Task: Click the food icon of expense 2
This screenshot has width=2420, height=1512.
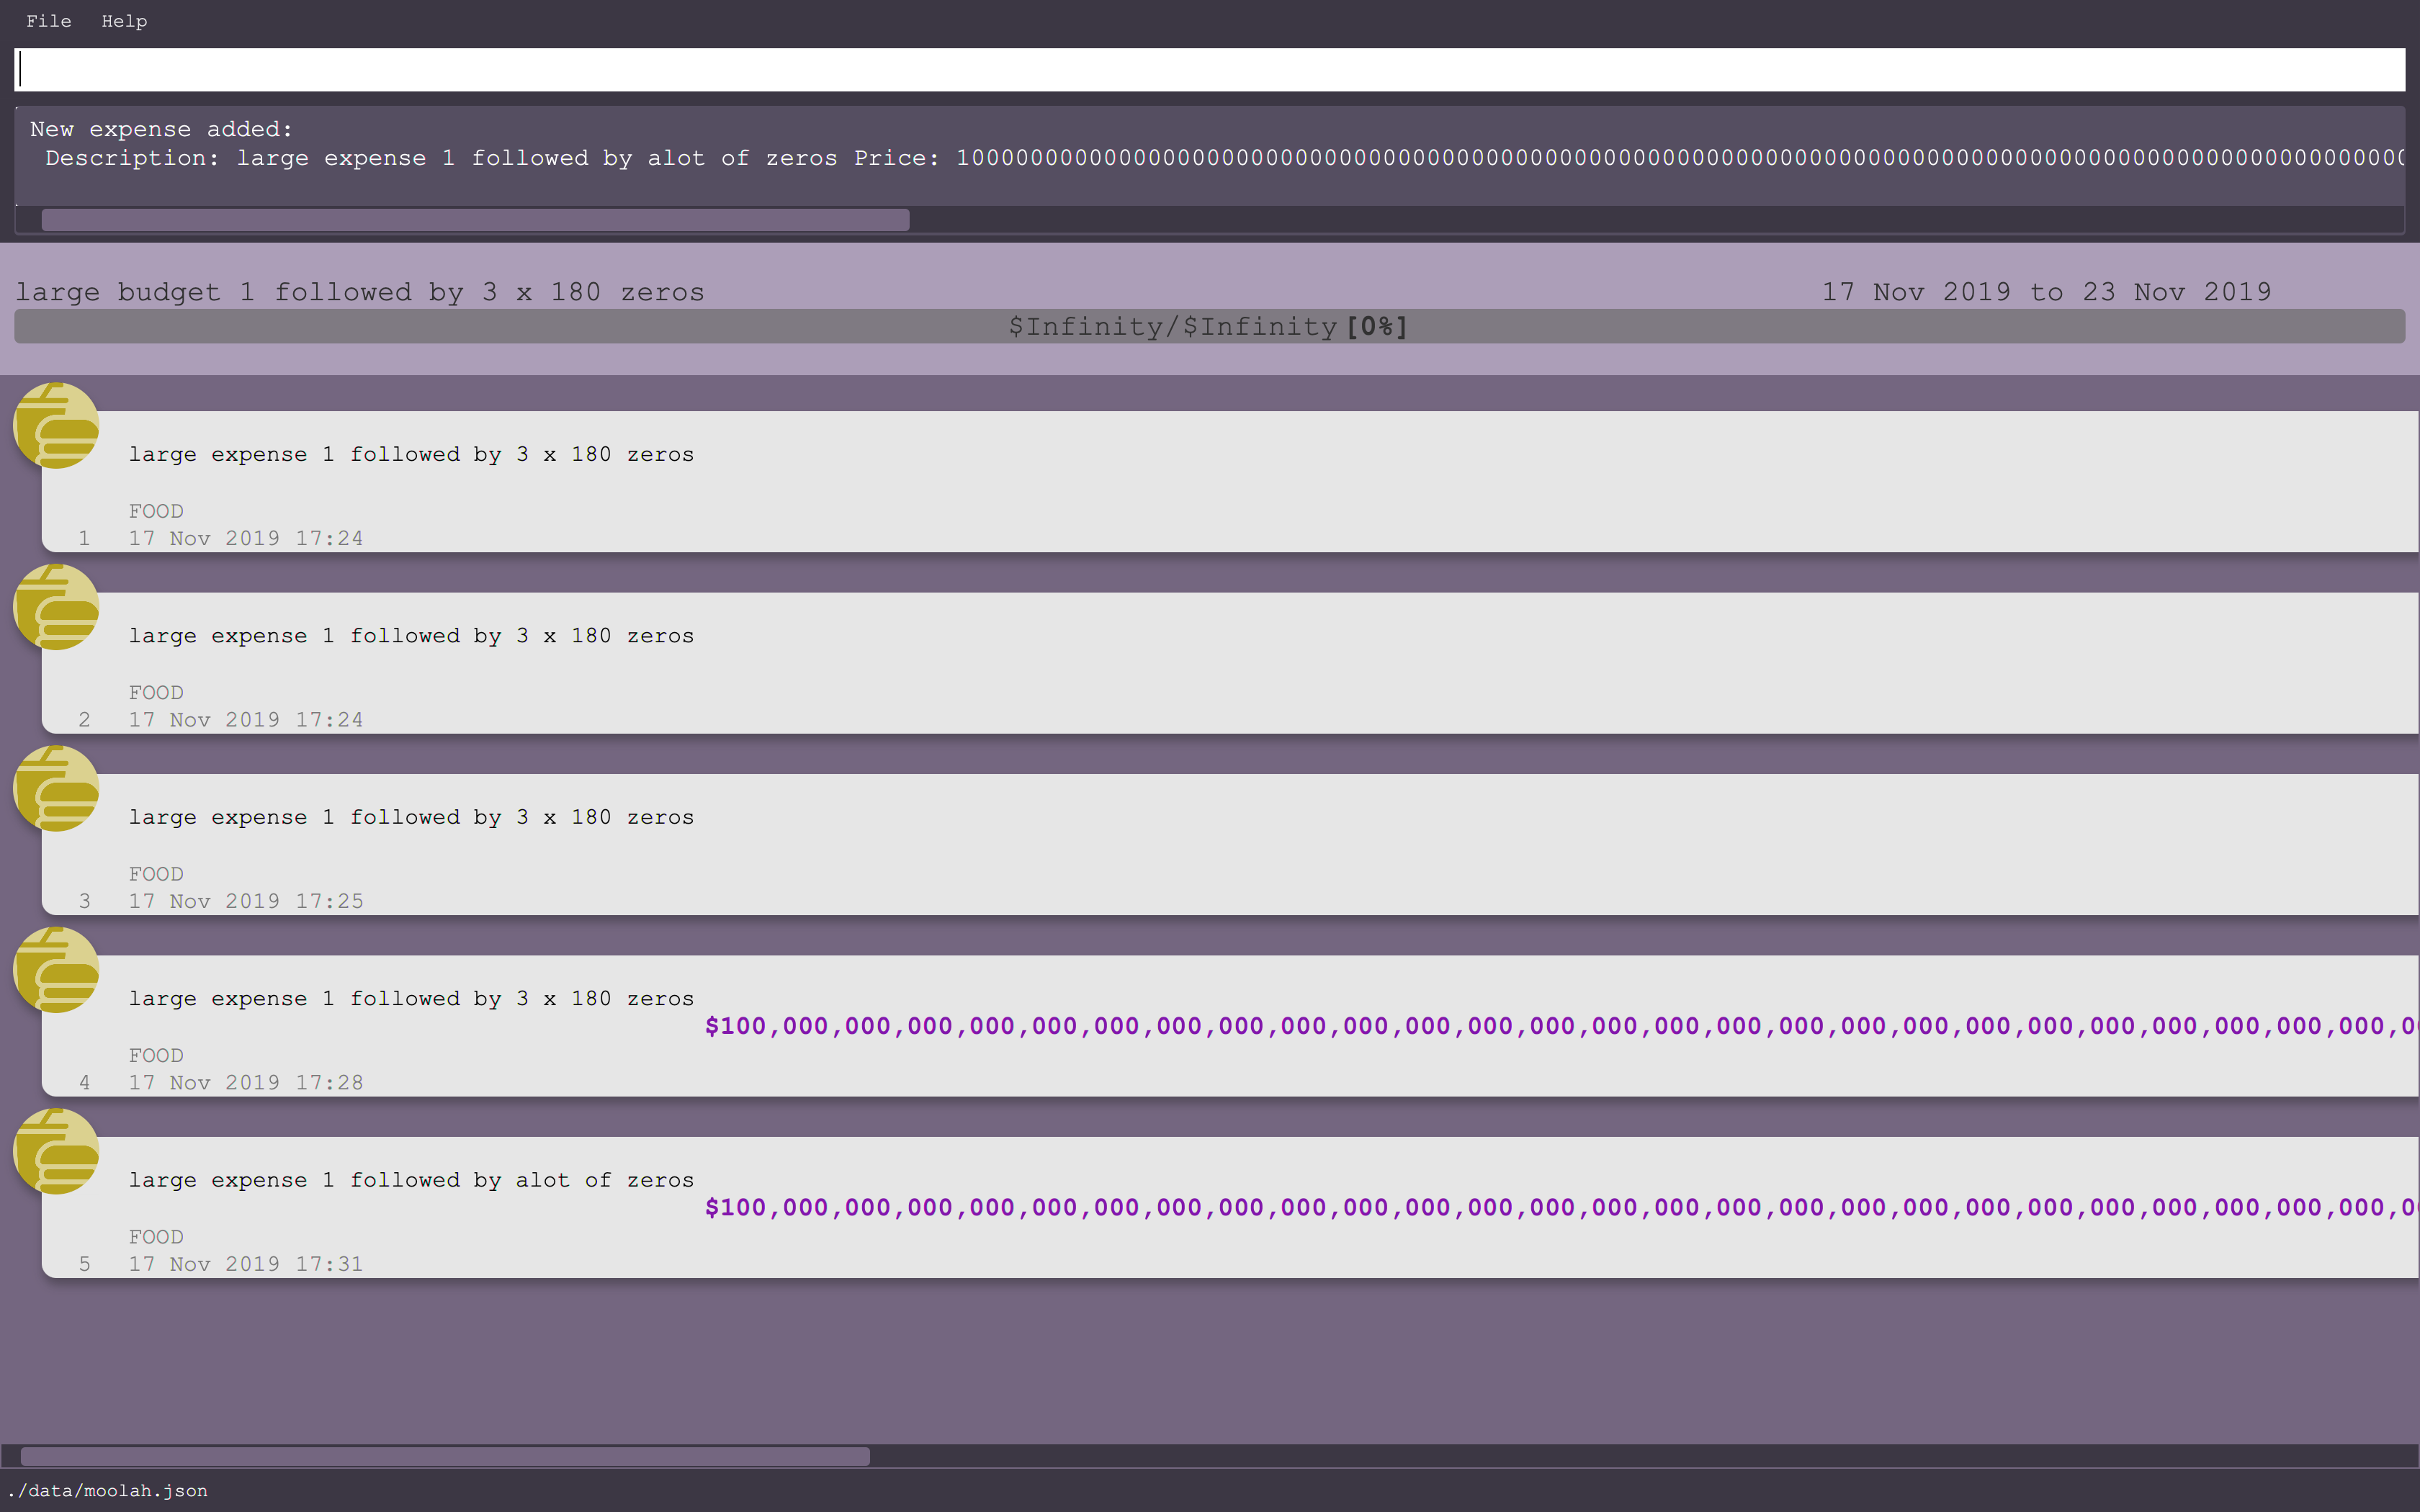Action: tap(56, 607)
